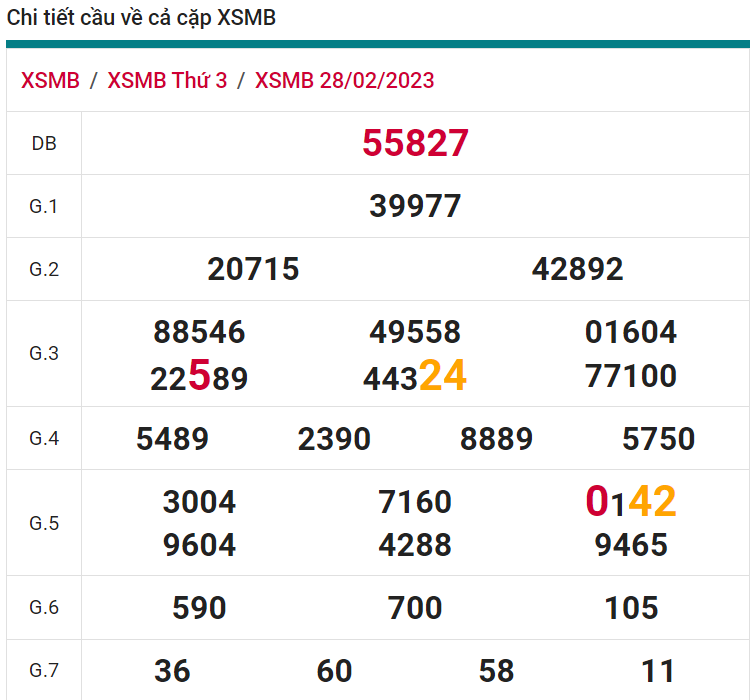Select the G.7 number 58
754x700 pixels.
(x=496, y=671)
